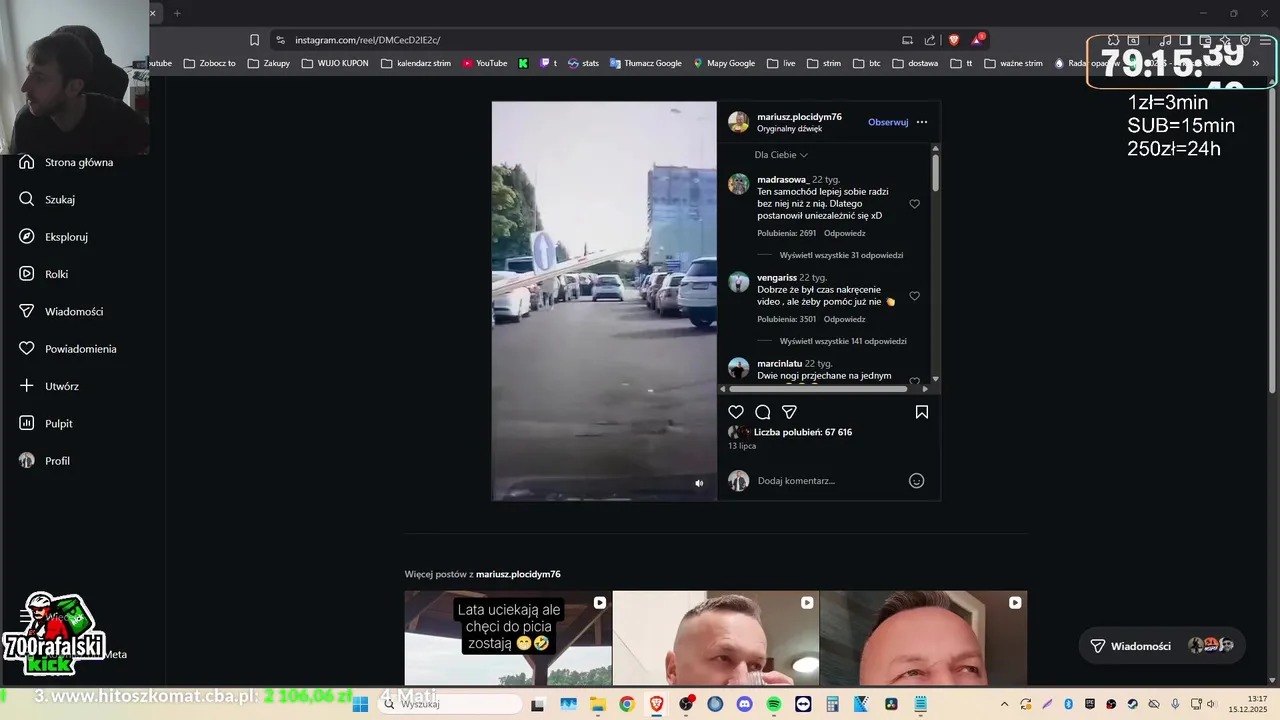Expand all 31 replies to madrasowa_
This screenshot has height=720, width=1280.
[x=841, y=255]
